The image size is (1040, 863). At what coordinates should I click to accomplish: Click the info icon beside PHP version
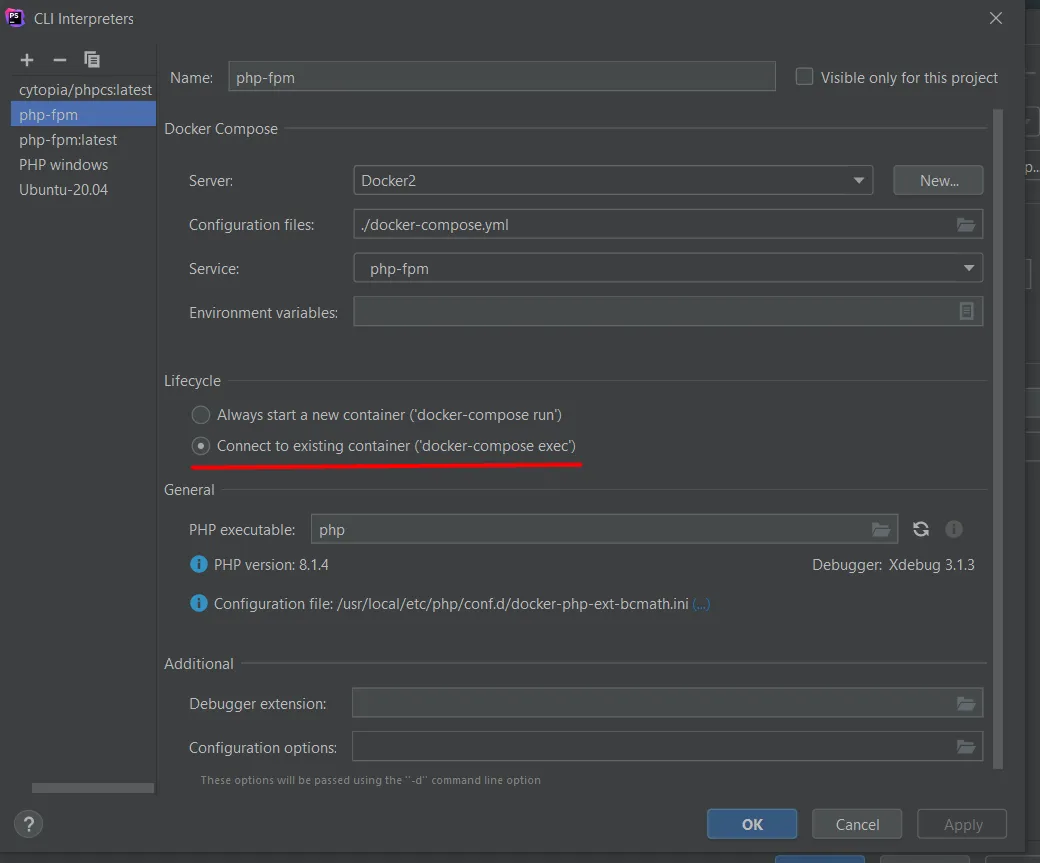pos(198,564)
